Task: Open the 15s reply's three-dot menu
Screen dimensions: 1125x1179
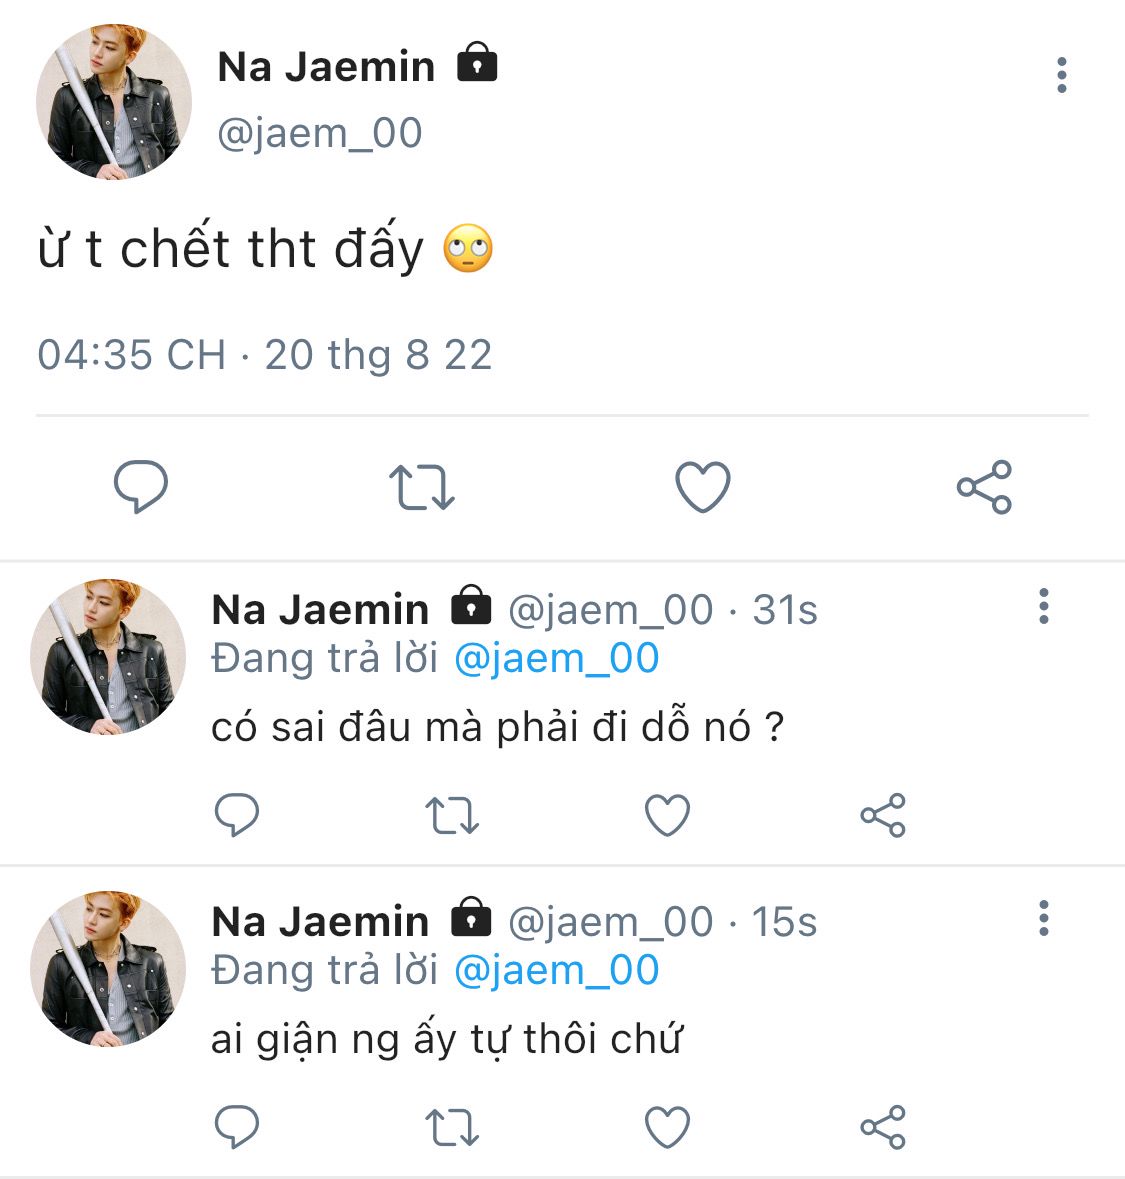Action: click(1043, 918)
